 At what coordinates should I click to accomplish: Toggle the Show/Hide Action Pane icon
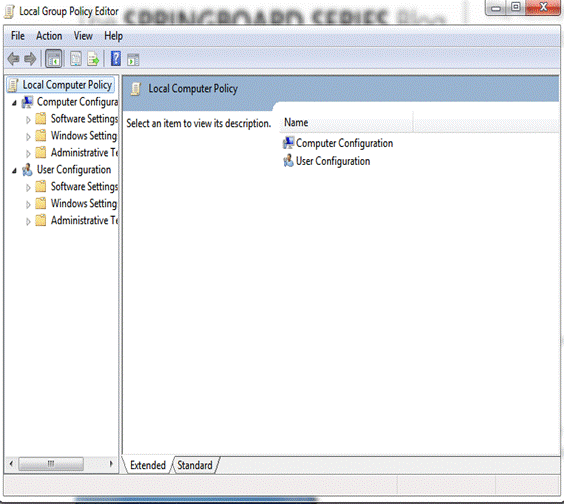pos(133,59)
